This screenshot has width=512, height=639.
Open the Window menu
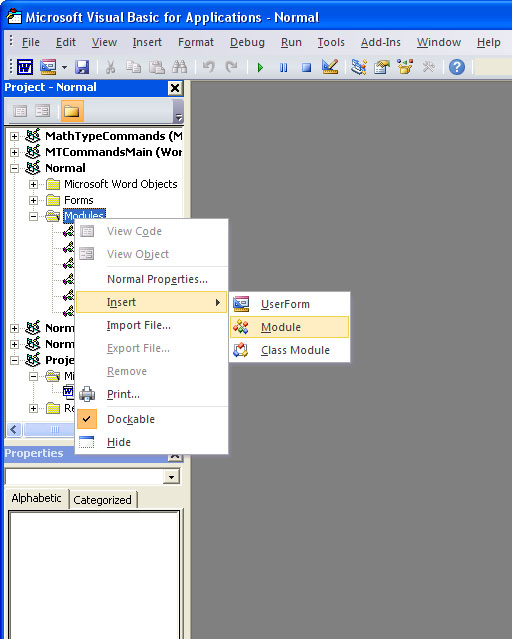(x=439, y=42)
